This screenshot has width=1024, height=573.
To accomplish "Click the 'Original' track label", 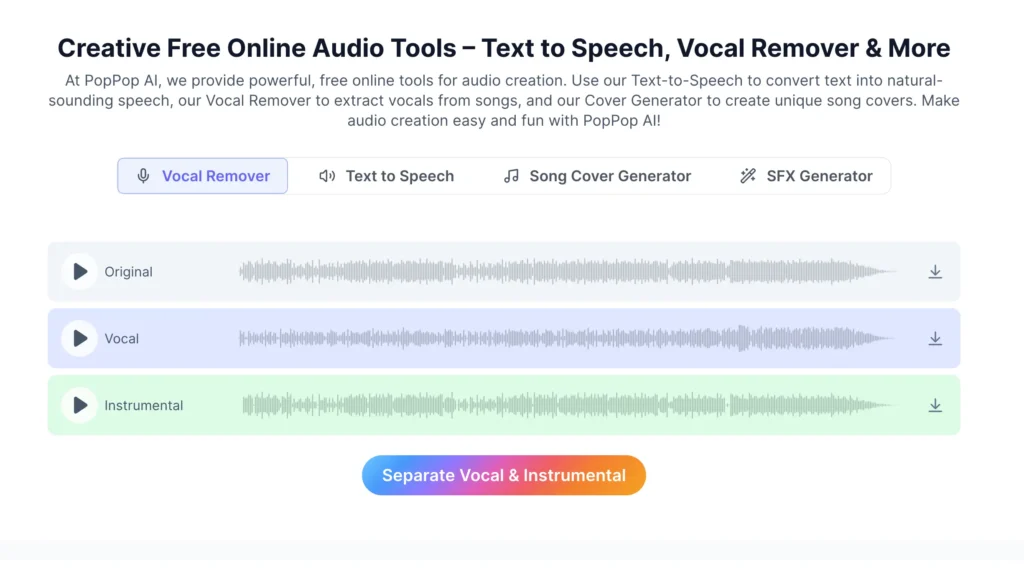I will point(128,272).
